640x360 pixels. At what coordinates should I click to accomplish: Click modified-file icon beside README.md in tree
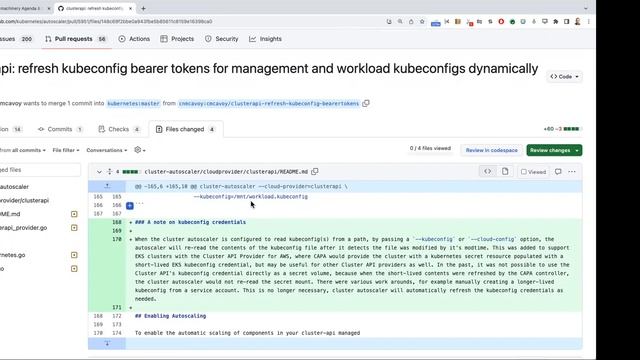pyautogui.click(x=74, y=214)
